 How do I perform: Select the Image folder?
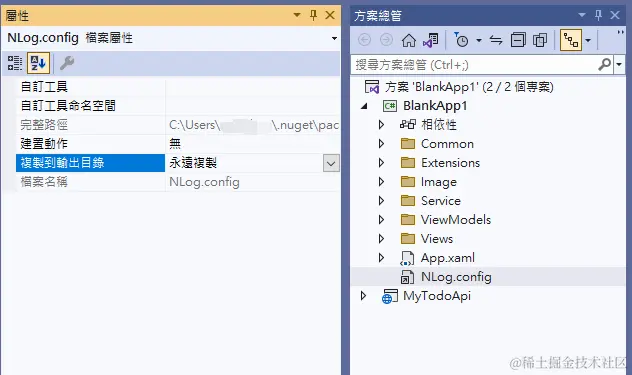[x=439, y=182]
